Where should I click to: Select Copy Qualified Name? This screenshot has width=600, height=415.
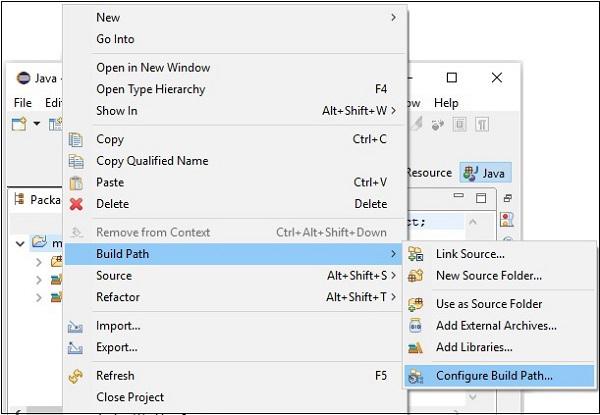coord(152,161)
